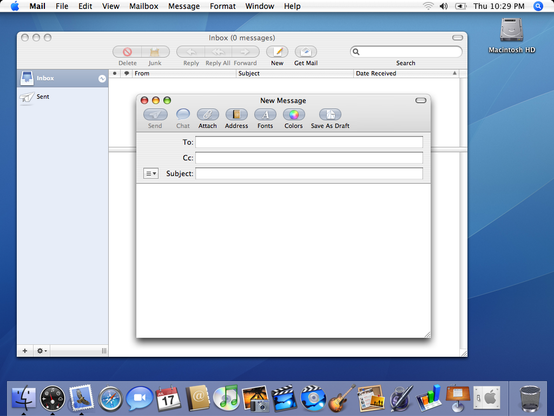Open the Window menu
This screenshot has width=554, height=416.
click(x=260, y=6)
